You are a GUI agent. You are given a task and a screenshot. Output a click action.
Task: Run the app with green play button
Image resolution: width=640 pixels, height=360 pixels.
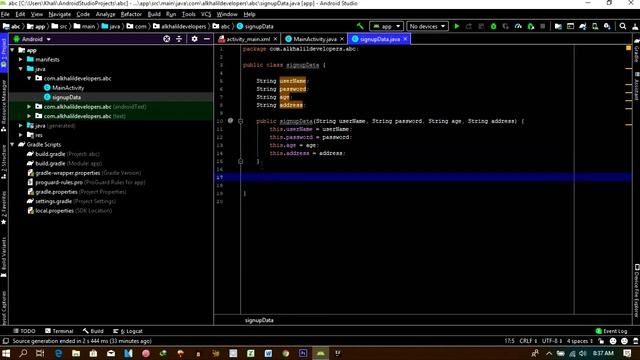coord(457,26)
